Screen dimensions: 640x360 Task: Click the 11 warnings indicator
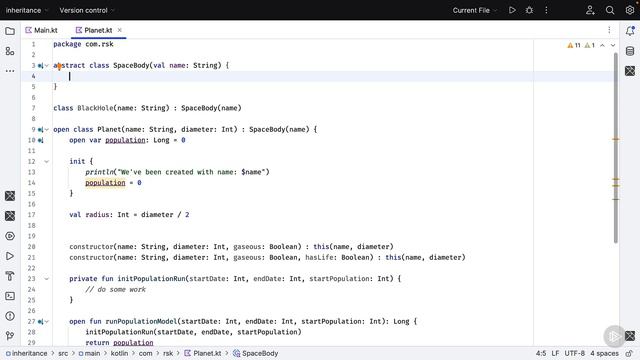point(574,45)
